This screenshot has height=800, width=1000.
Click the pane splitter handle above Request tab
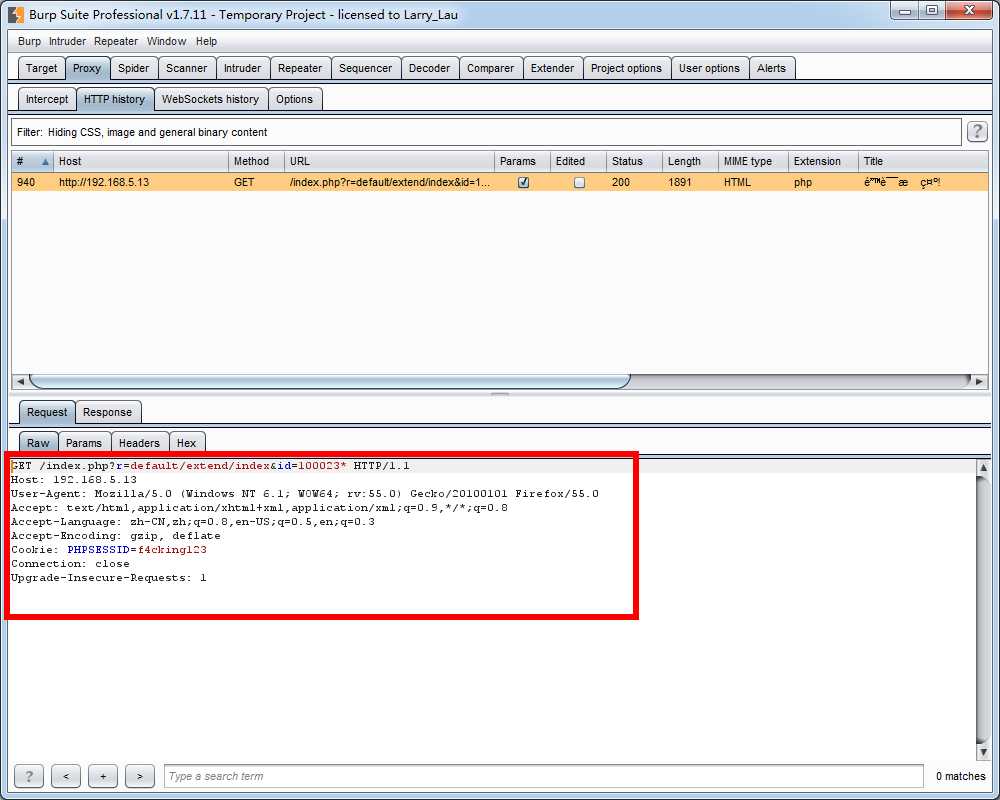[499, 394]
